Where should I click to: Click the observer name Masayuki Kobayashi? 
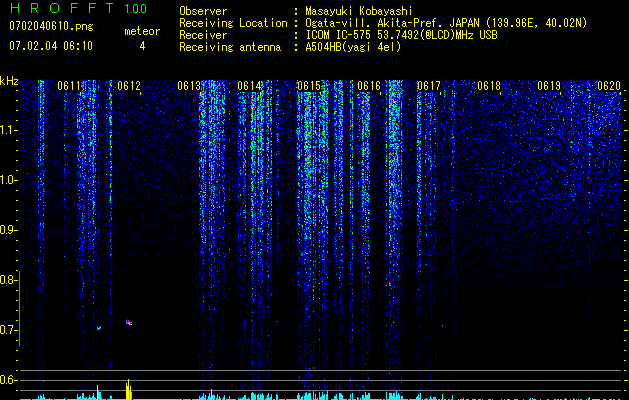(359, 11)
